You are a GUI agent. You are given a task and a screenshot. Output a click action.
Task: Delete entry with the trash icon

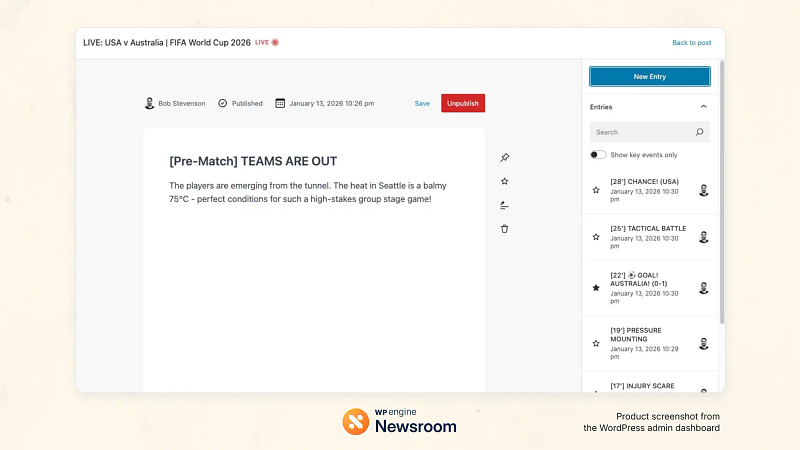pos(505,229)
